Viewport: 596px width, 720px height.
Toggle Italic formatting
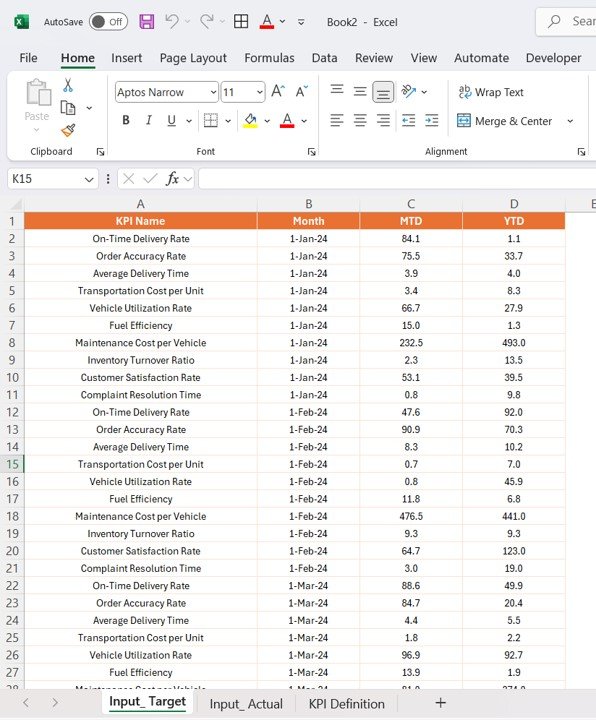coord(148,120)
